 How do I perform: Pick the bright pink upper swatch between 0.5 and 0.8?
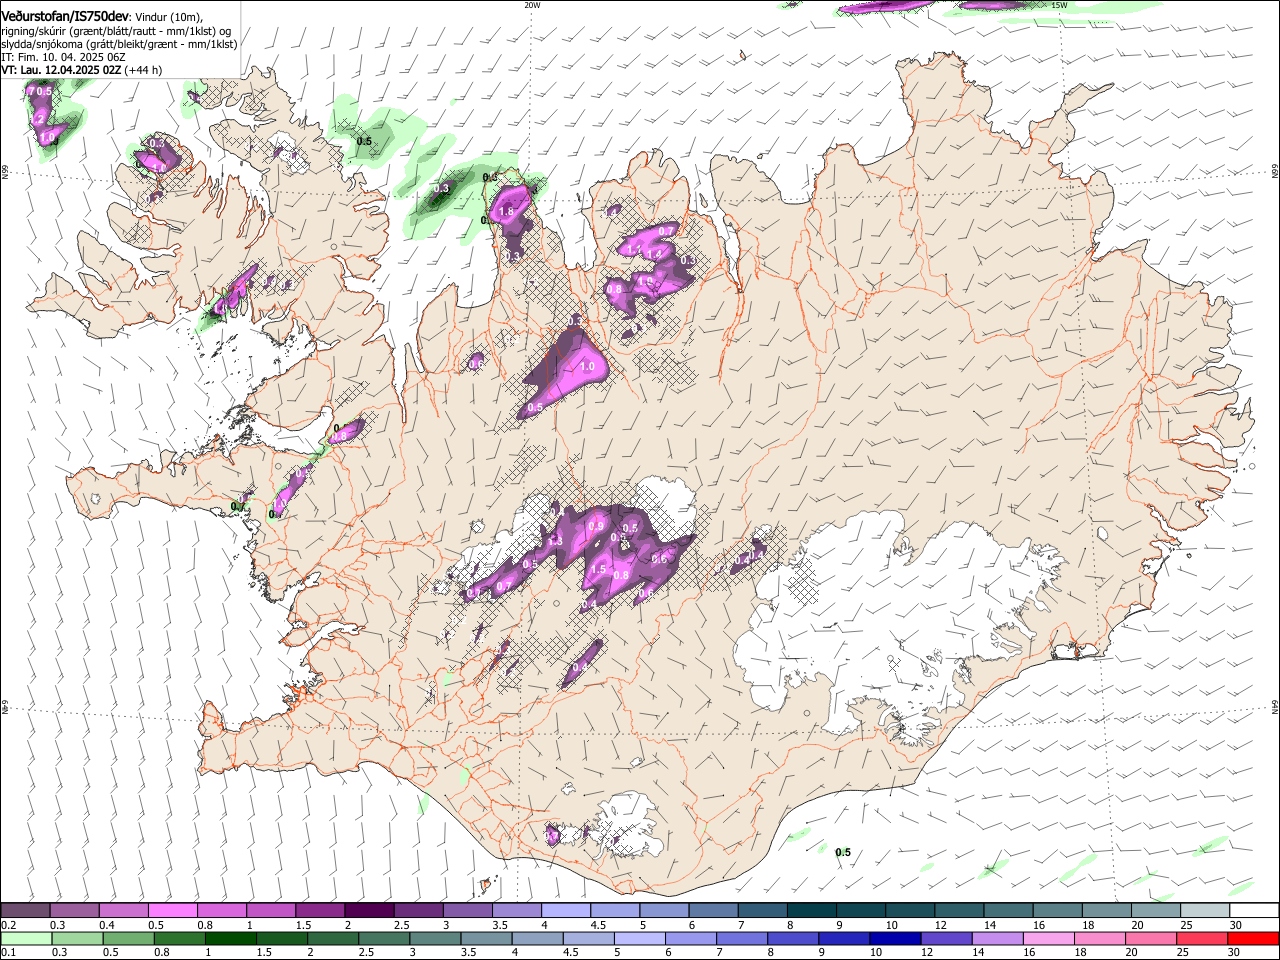[172, 910]
